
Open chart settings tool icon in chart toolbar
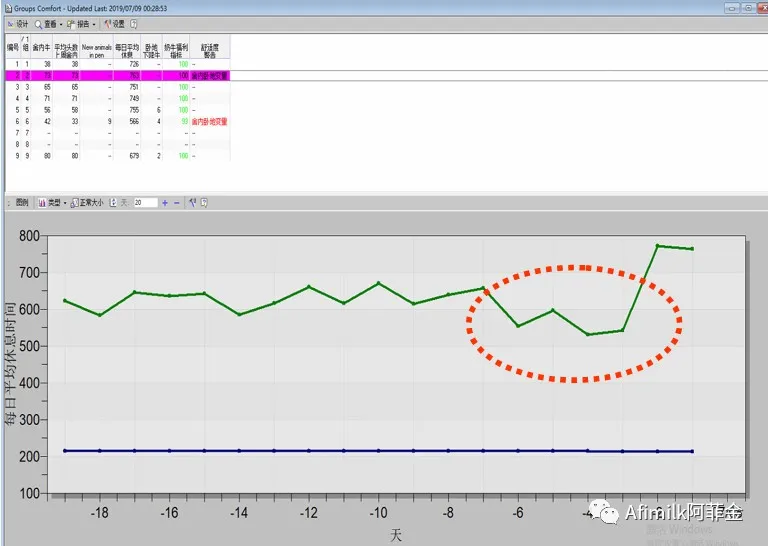(192, 203)
